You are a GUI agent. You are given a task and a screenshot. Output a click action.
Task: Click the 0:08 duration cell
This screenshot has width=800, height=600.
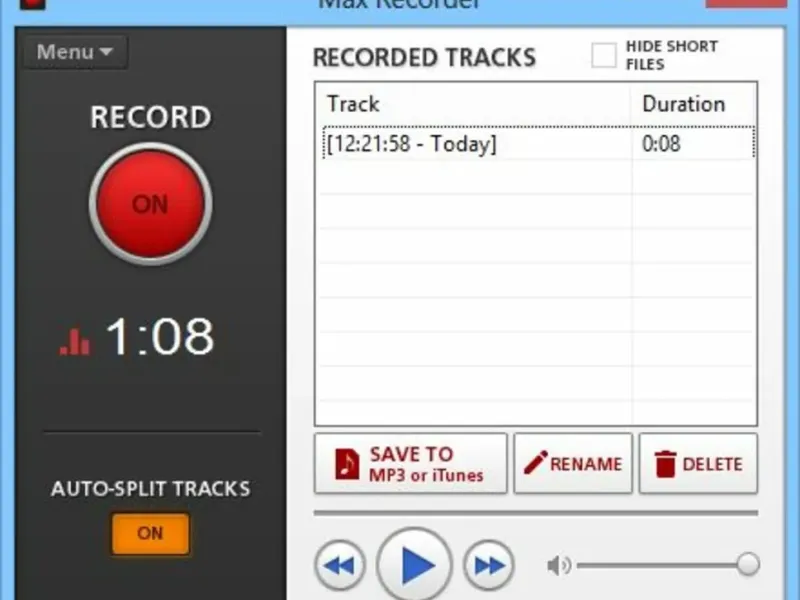pyautogui.click(x=661, y=144)
